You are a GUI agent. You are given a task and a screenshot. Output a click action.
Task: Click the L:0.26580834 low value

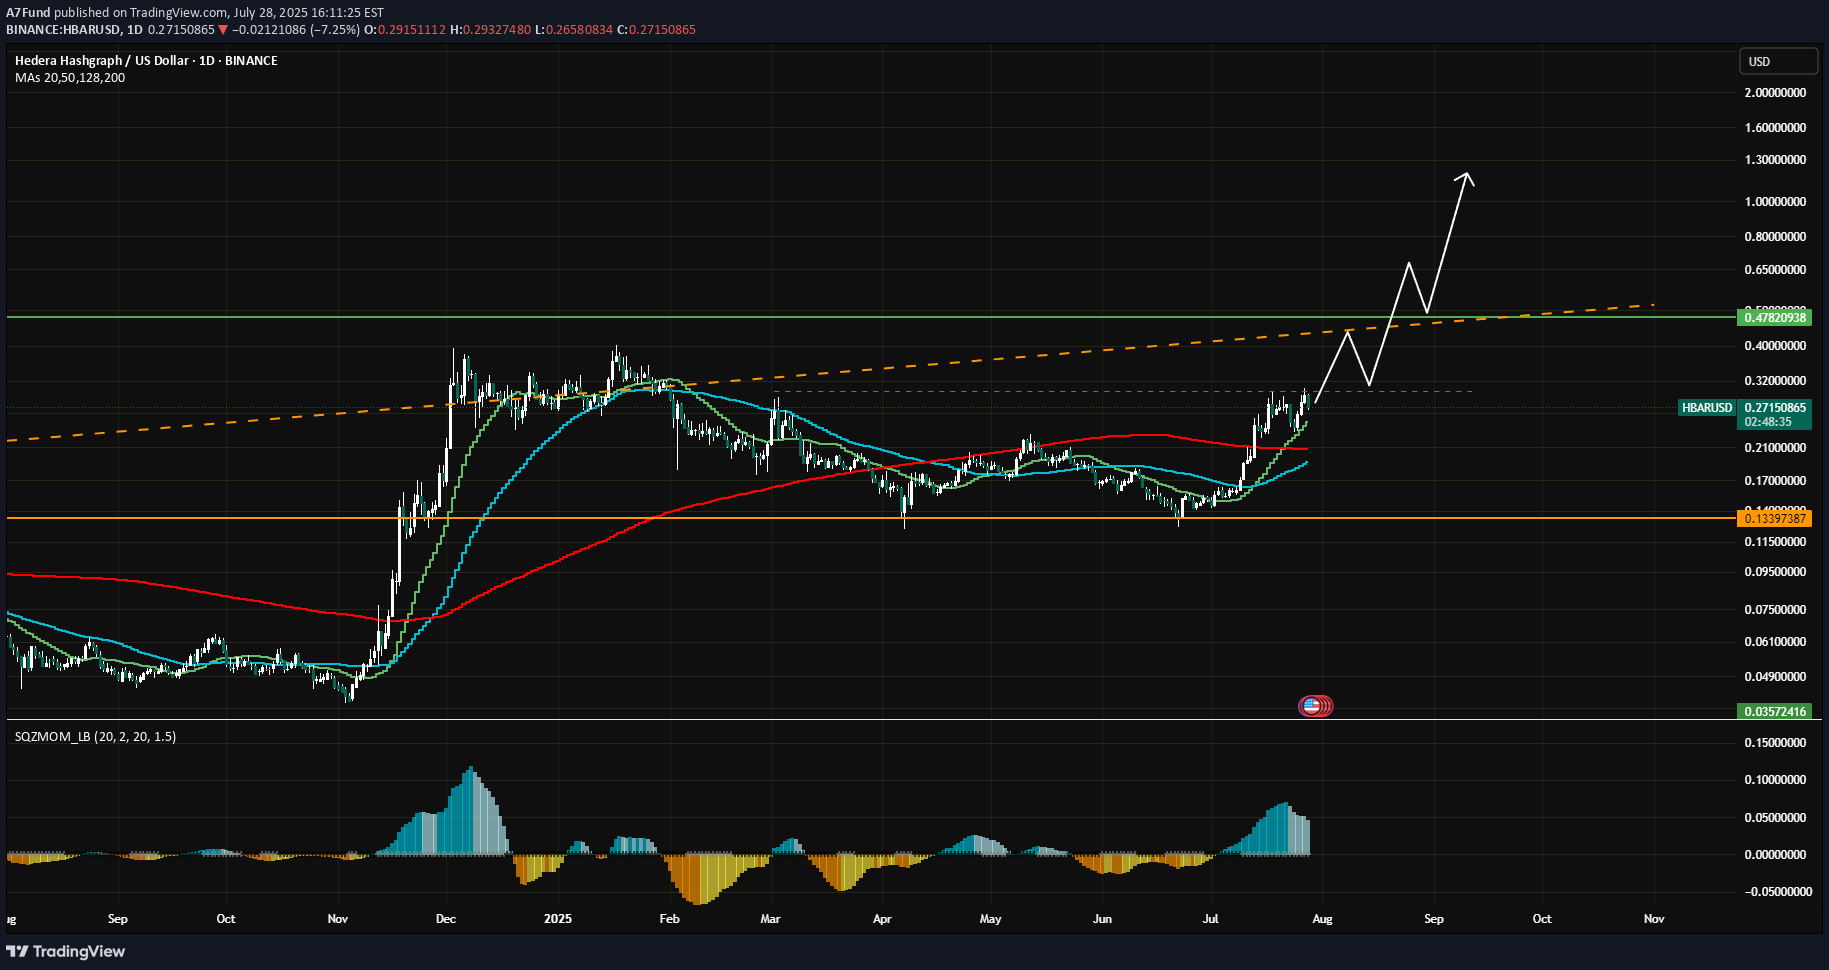tap(574, 29)
